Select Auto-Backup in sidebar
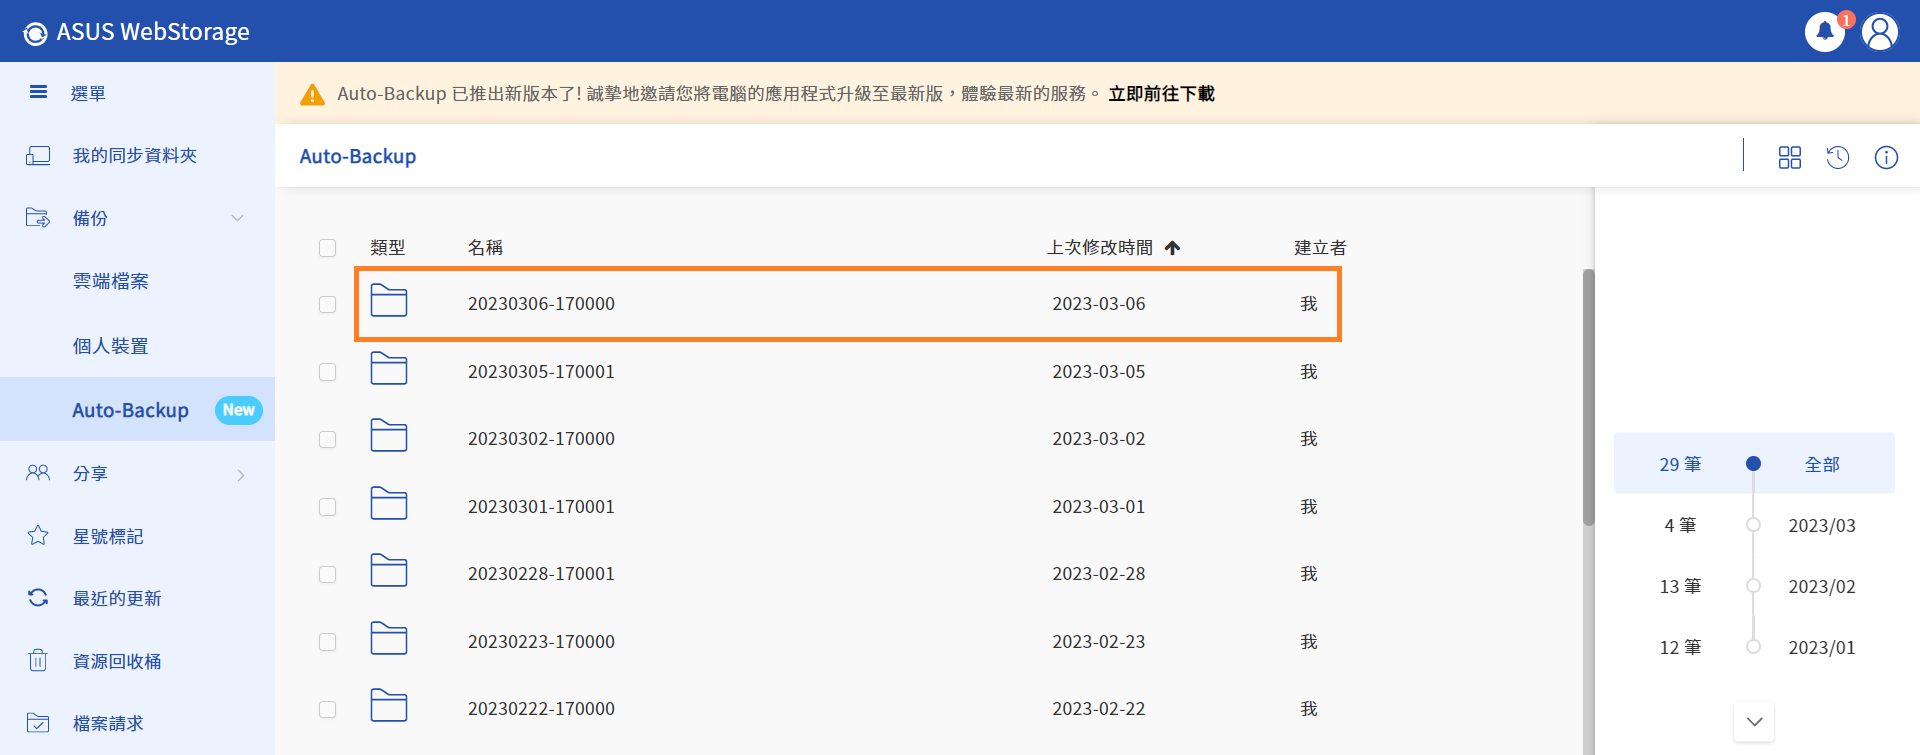1920x755 pixels. click(130, 410)
